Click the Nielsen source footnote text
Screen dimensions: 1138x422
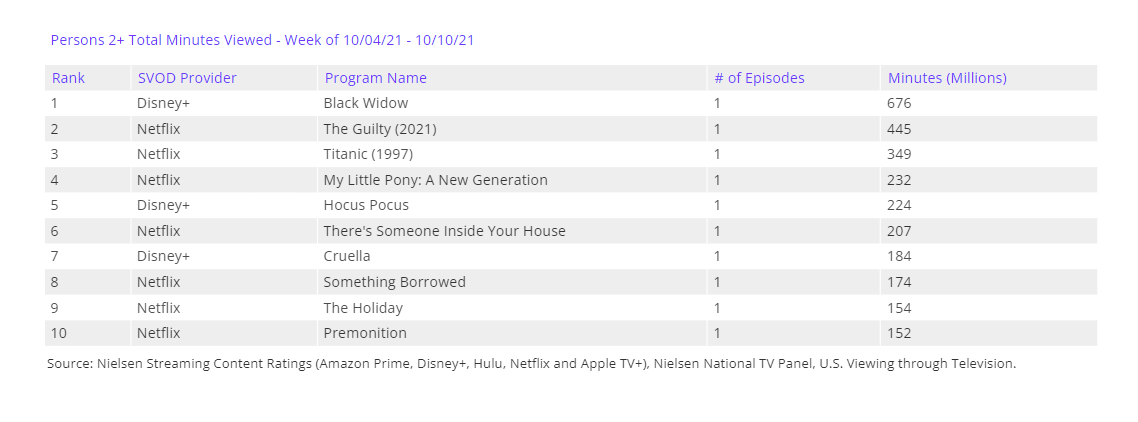click(531, 364)
